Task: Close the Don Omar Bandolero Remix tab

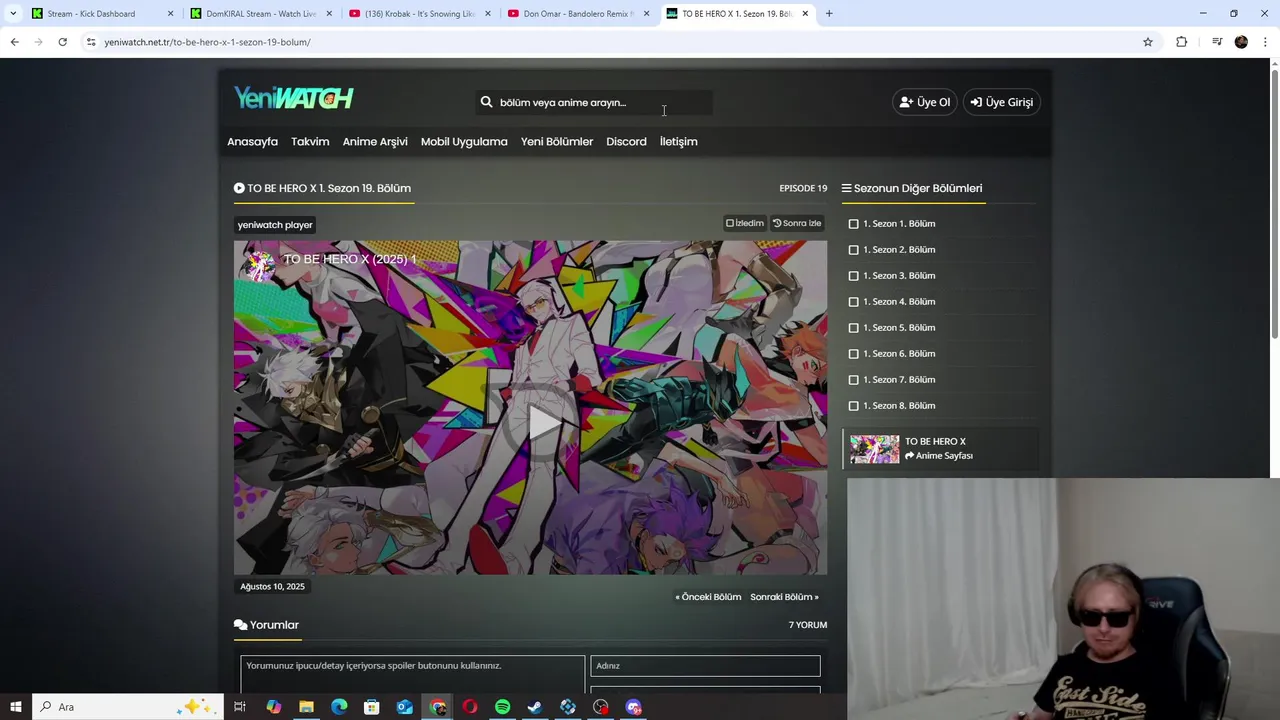Action: tap(646, 14)
